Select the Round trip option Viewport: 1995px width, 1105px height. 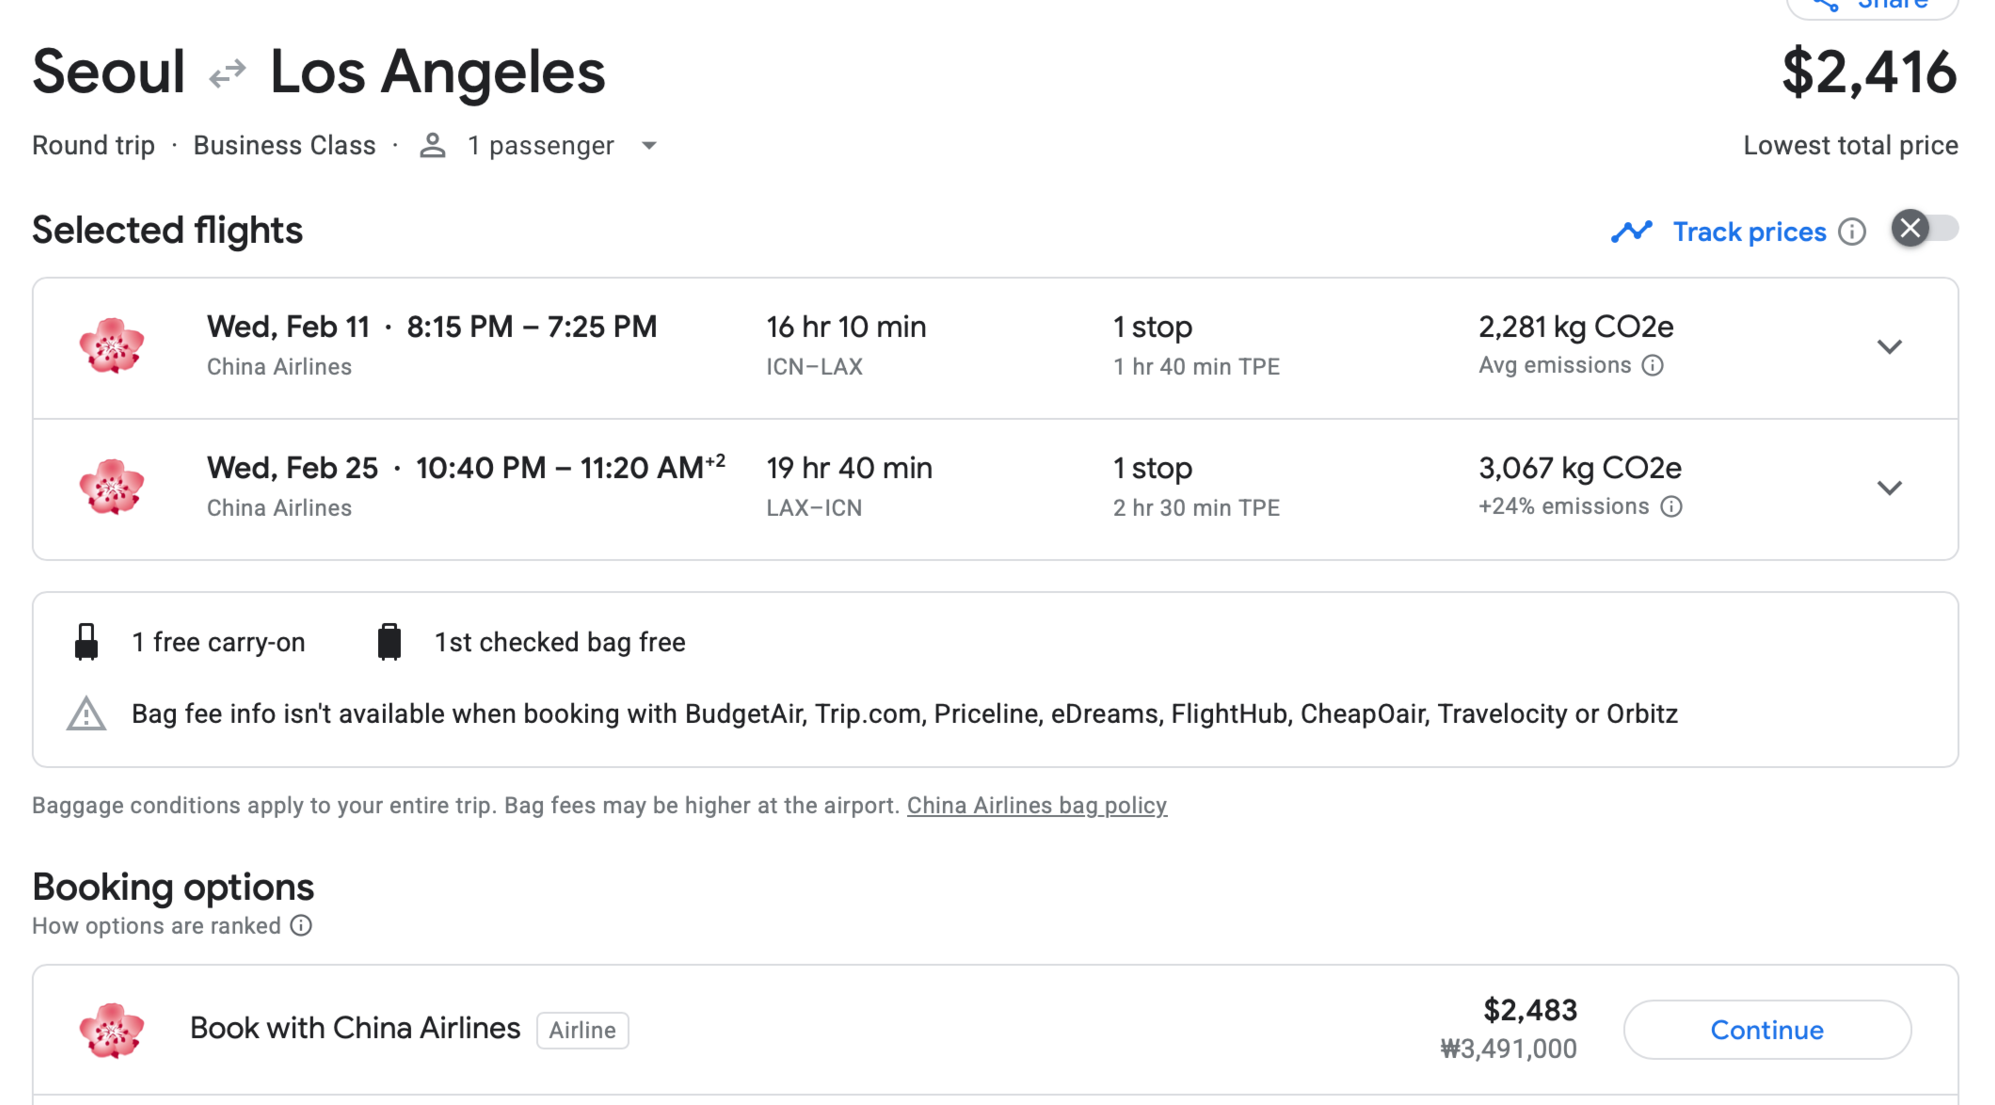click(93, 145)
